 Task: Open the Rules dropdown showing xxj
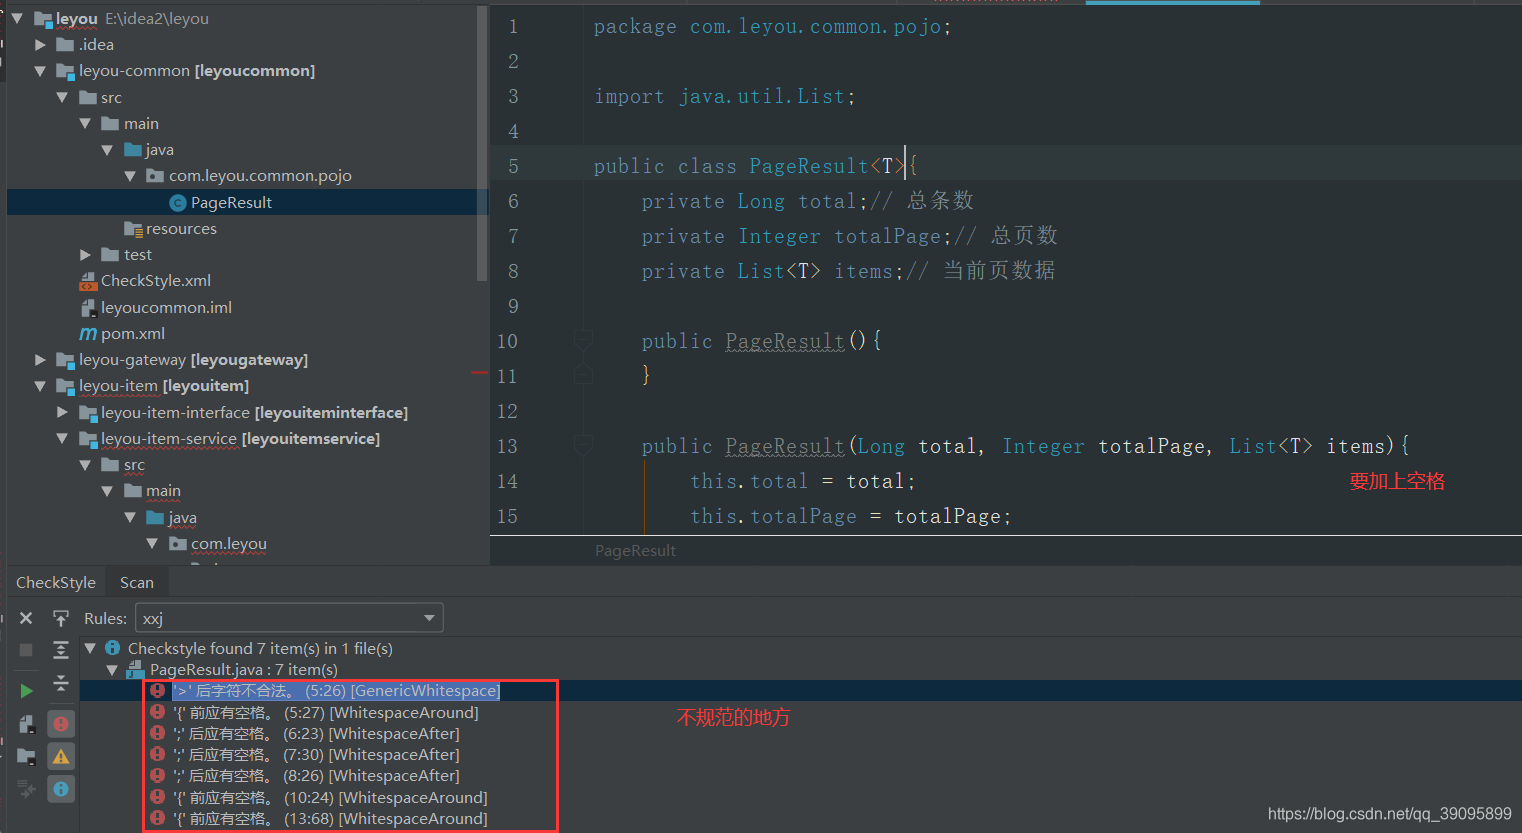tap(289, 618)
